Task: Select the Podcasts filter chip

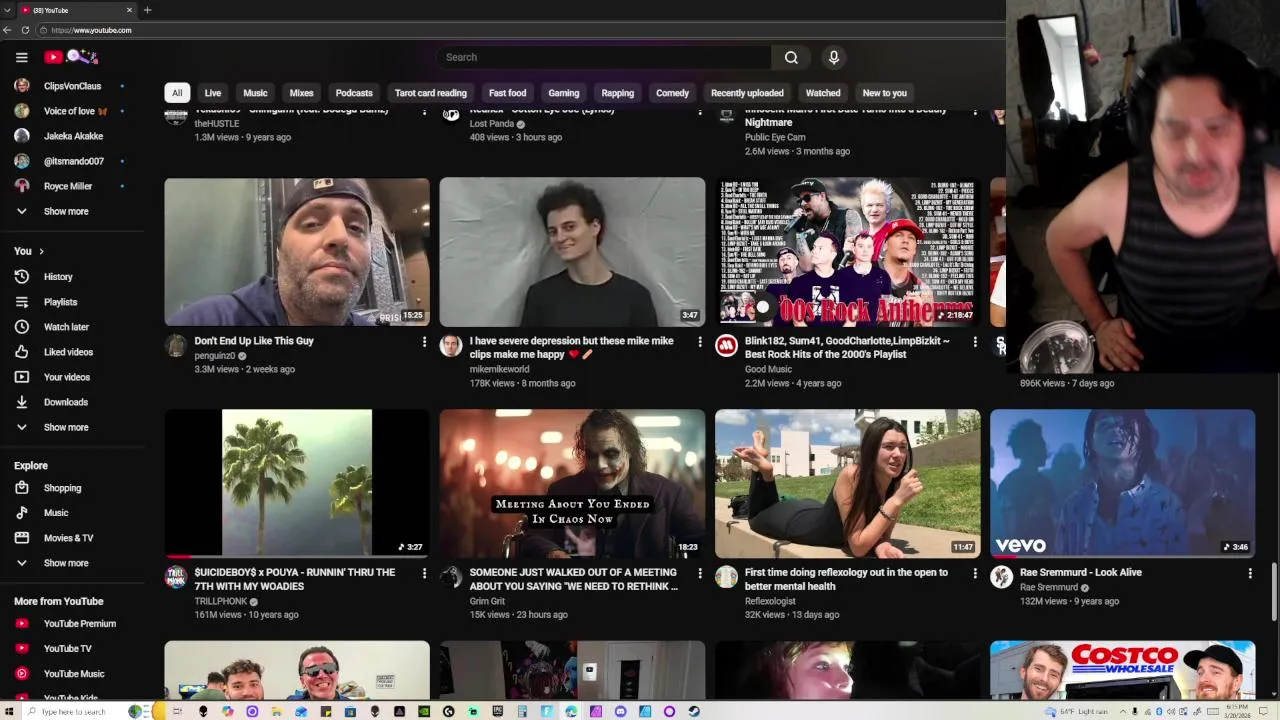Action: click(x=354, y=93)
